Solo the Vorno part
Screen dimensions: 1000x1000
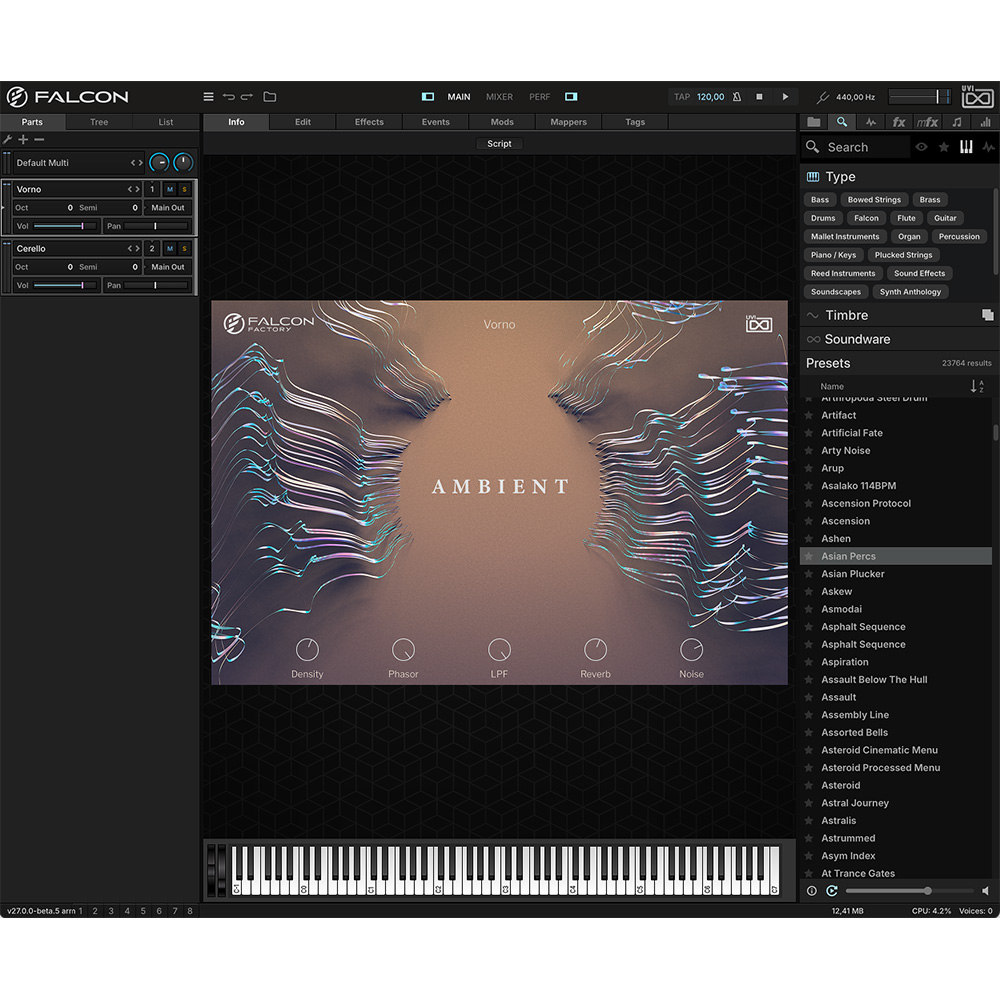(x=184, y=189)
